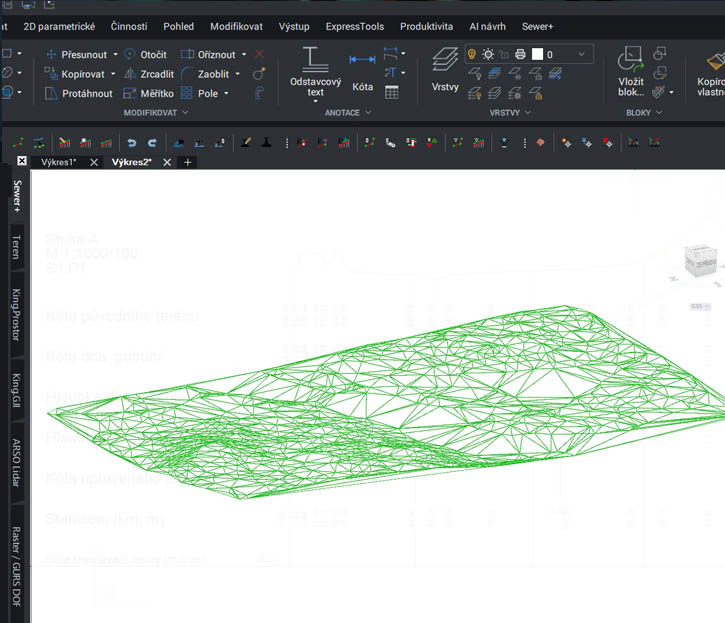Click the Vložit blok insert icon

pyautogui.click(x=630, y=58)
